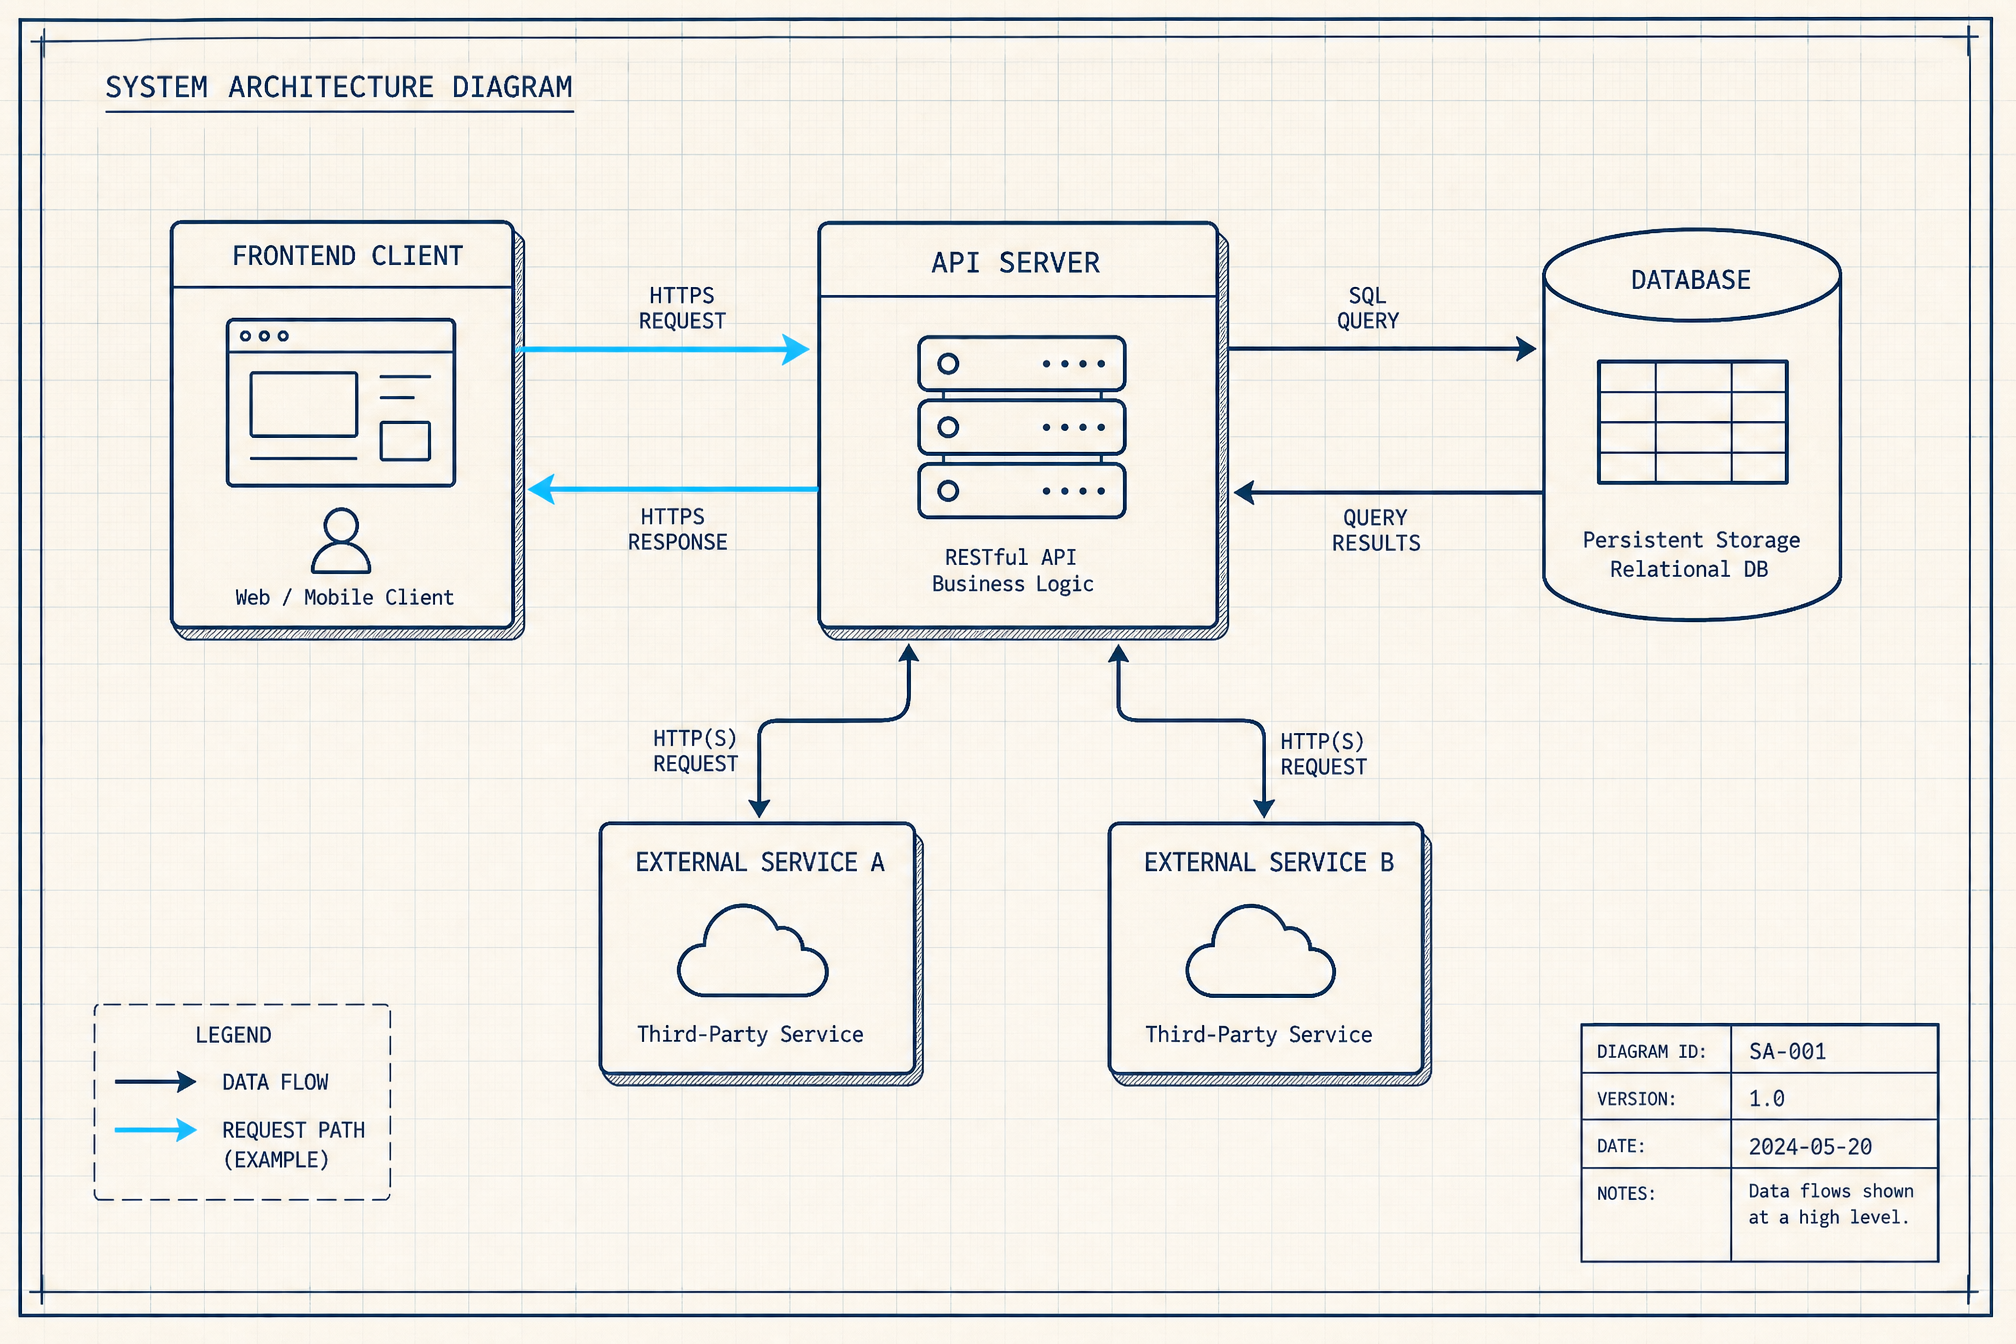Select the table grid icon inside Database cylinder
This screenshot has width=2016, height=1344.
pos(1692,422)
